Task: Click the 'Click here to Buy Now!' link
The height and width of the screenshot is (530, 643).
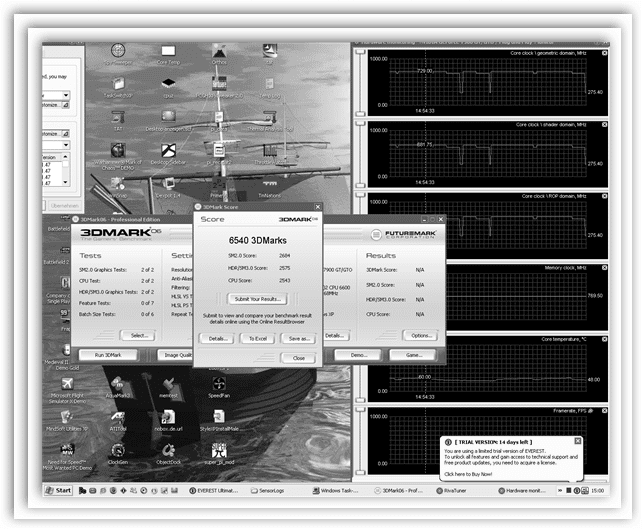Action: [468, 474]
